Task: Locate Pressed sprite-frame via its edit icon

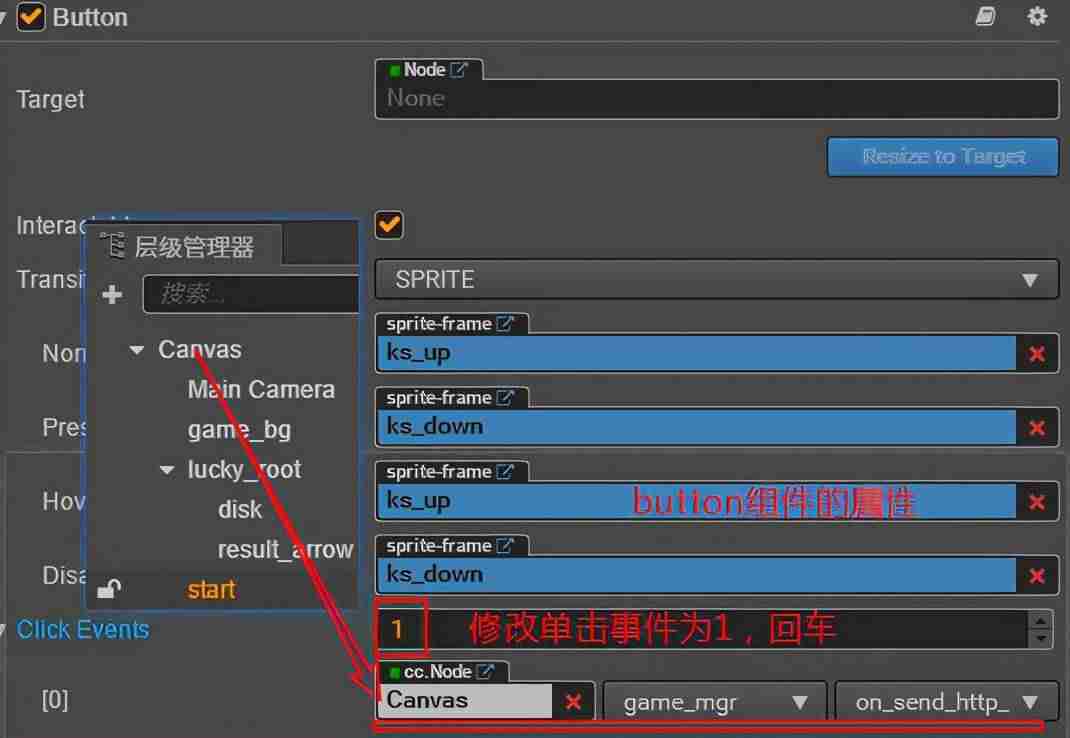Action: (x=506, y=397)
